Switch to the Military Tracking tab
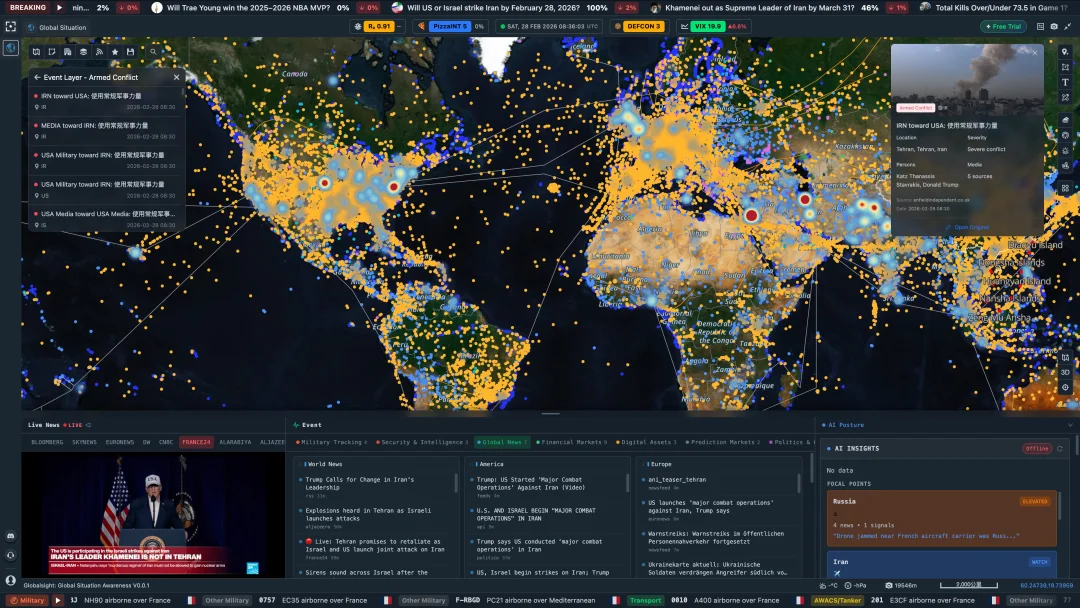 pos(331,442)
